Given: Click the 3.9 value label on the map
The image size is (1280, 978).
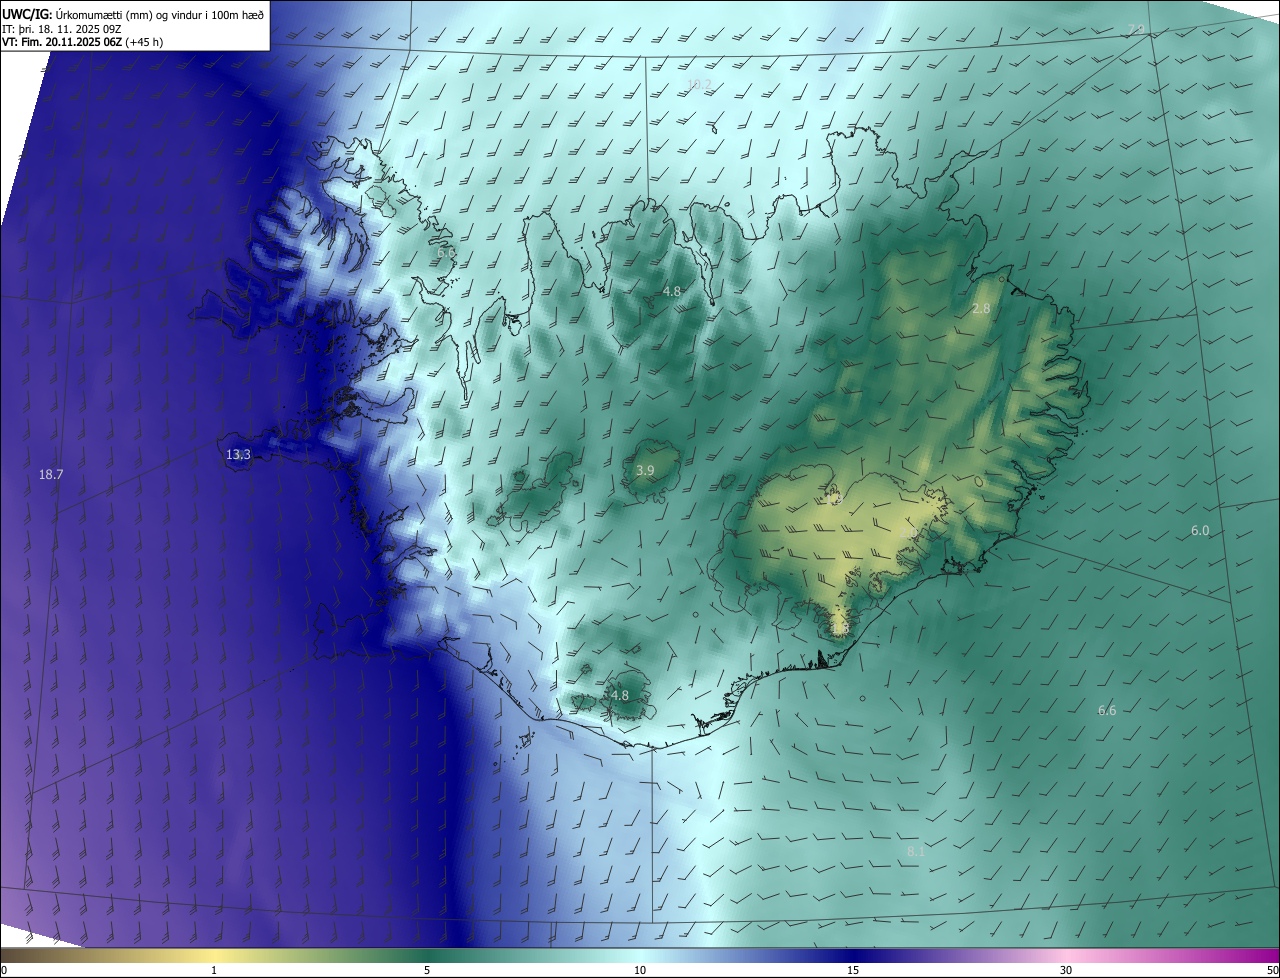Looking at the screenshot, I should tap(645, 470).
